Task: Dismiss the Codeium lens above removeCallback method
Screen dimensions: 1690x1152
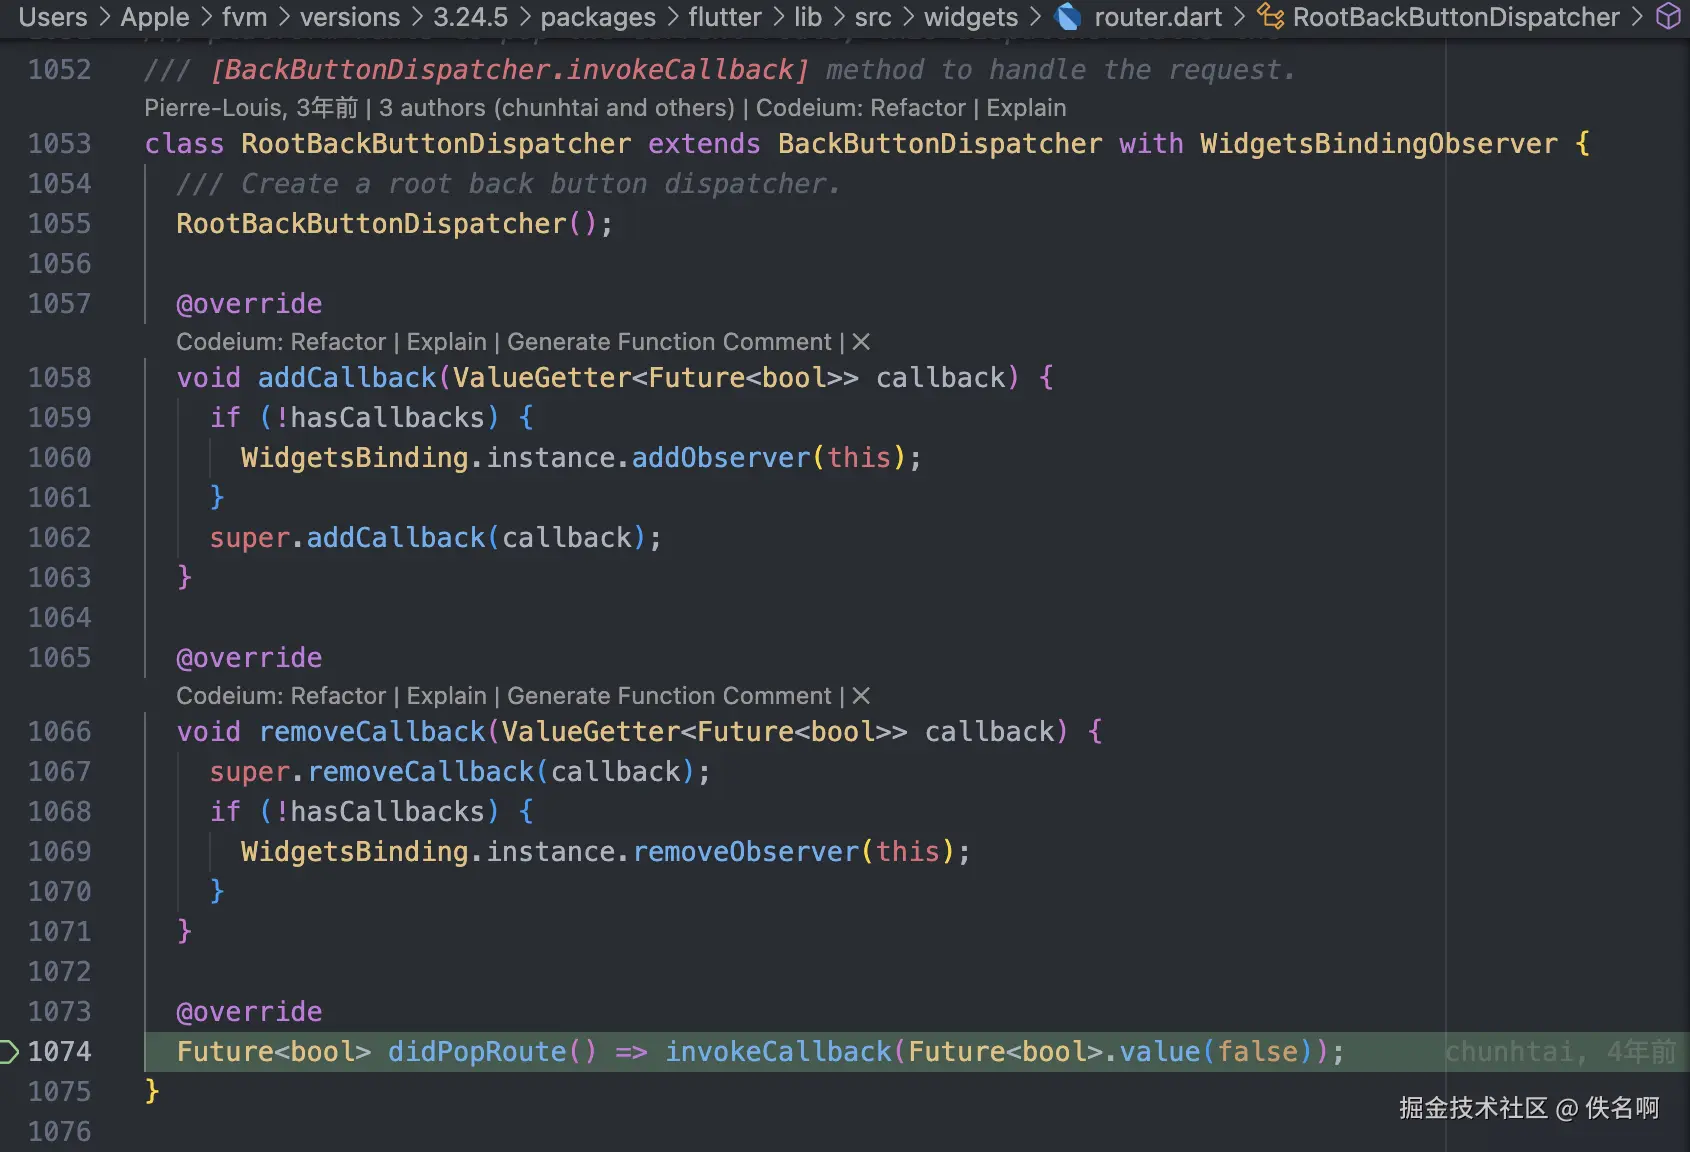Action: 861,696
